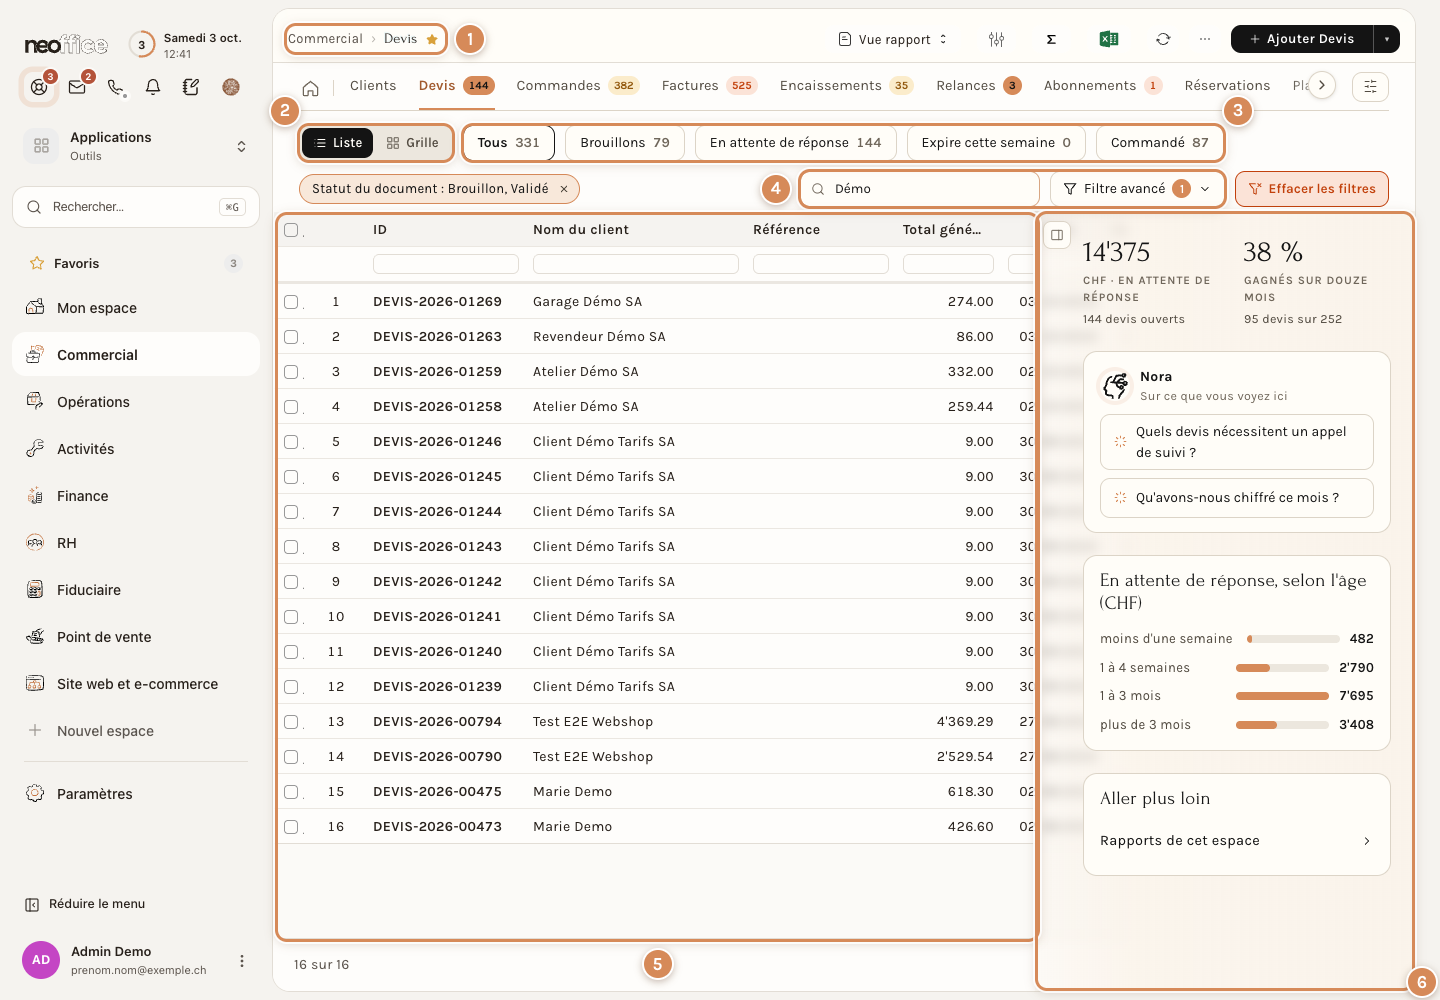Click the Effacer les filtres button
The width and height of the screenshot is (1440, 1000).
click(1312, 188)
